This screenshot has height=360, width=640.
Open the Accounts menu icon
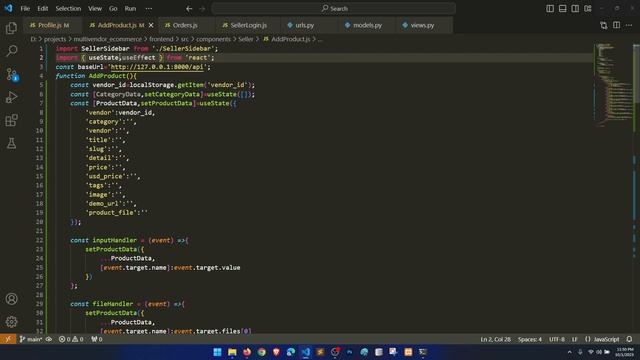pyautogui.click(x=11, y=299)
